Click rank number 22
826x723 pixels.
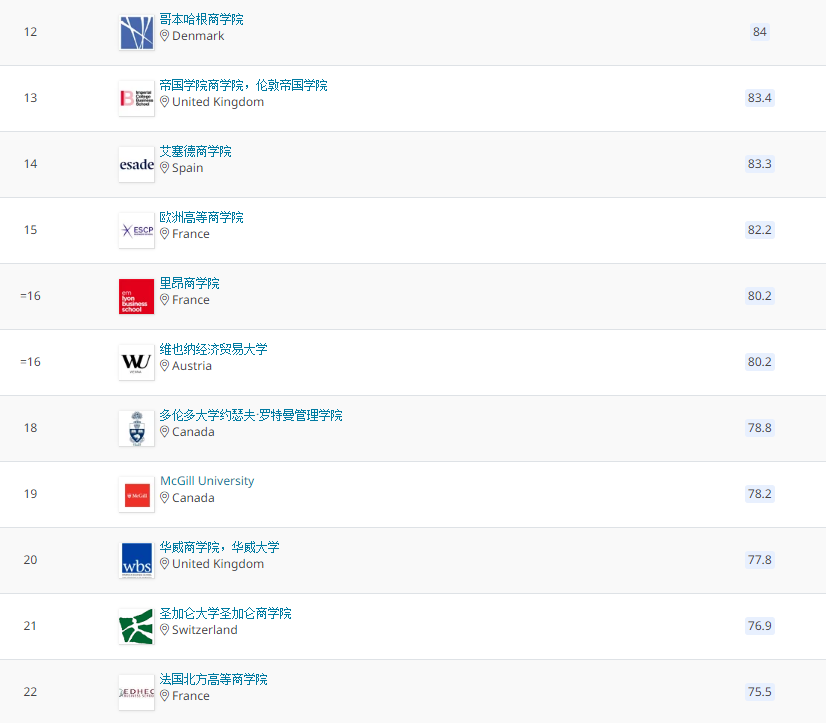[31, 692]
